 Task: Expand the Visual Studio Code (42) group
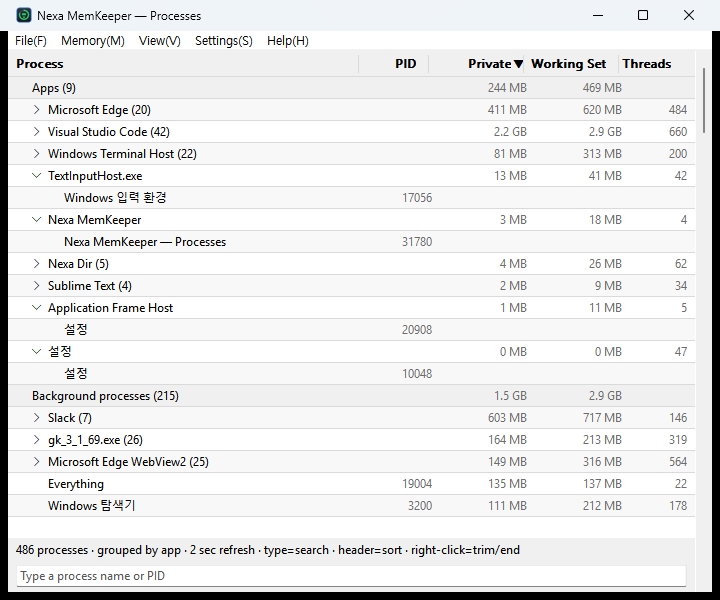(37, 132)
